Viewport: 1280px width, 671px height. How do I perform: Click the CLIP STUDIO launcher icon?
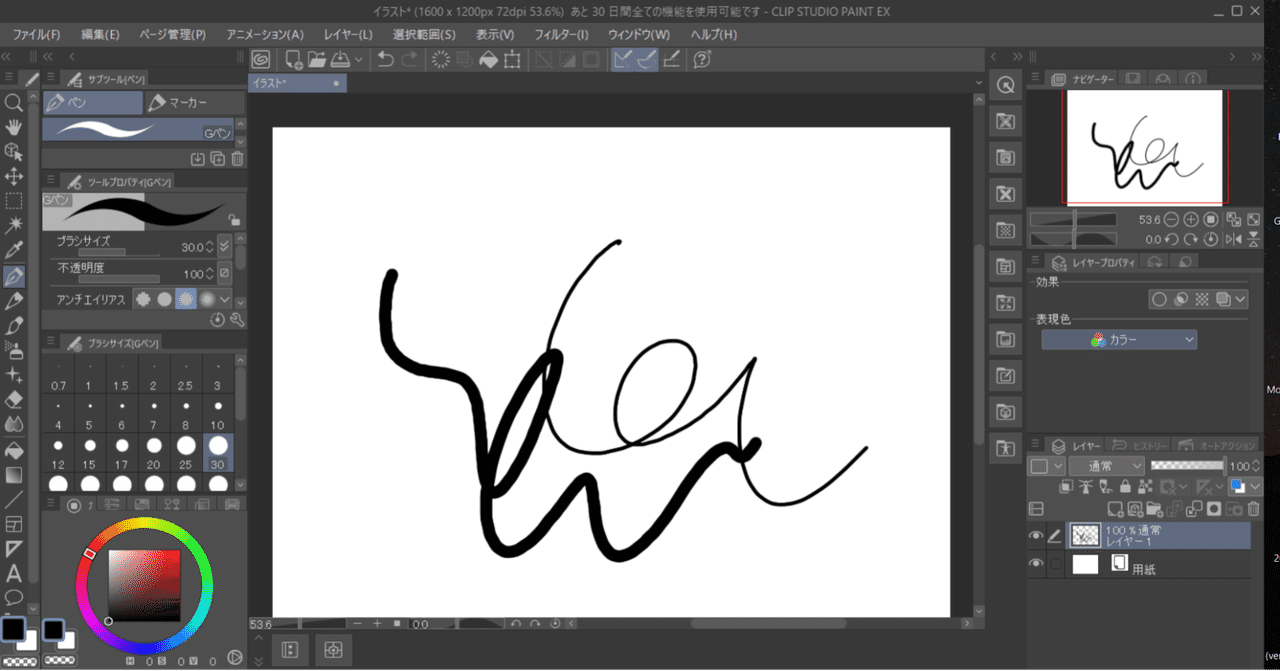point(260,59)
